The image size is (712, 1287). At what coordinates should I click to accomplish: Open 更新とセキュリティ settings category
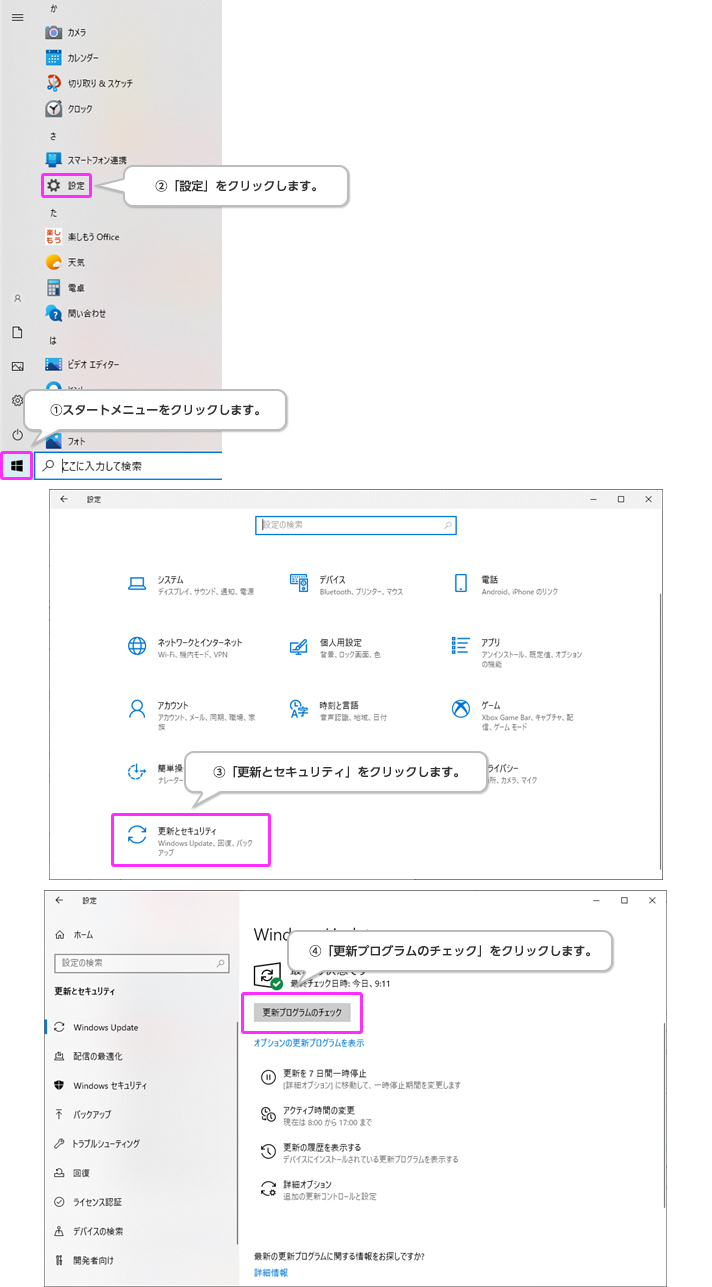tap(190, 839)
